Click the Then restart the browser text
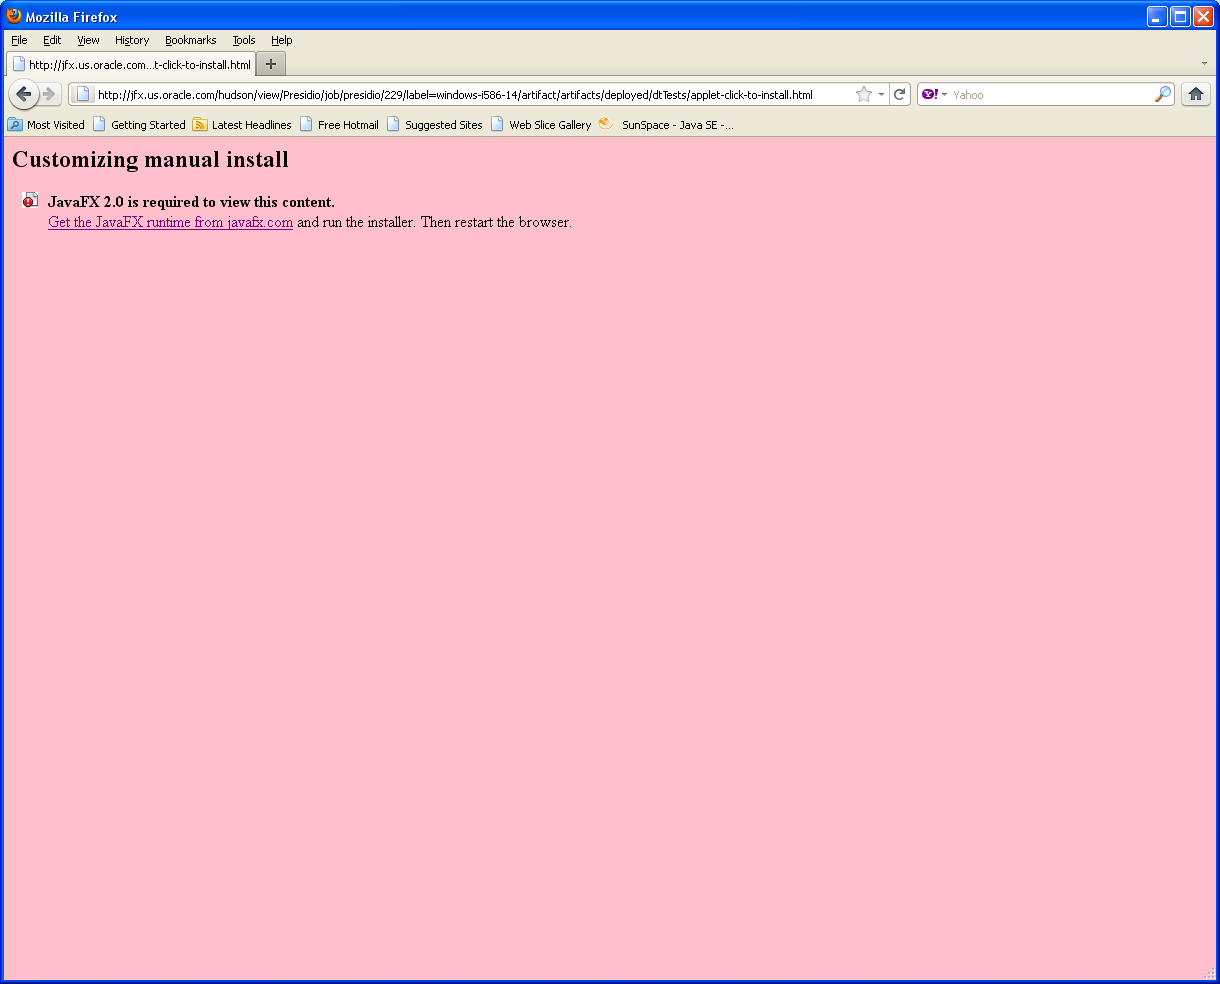Viewport: 1220px width, 984px height. coord(496,222)
